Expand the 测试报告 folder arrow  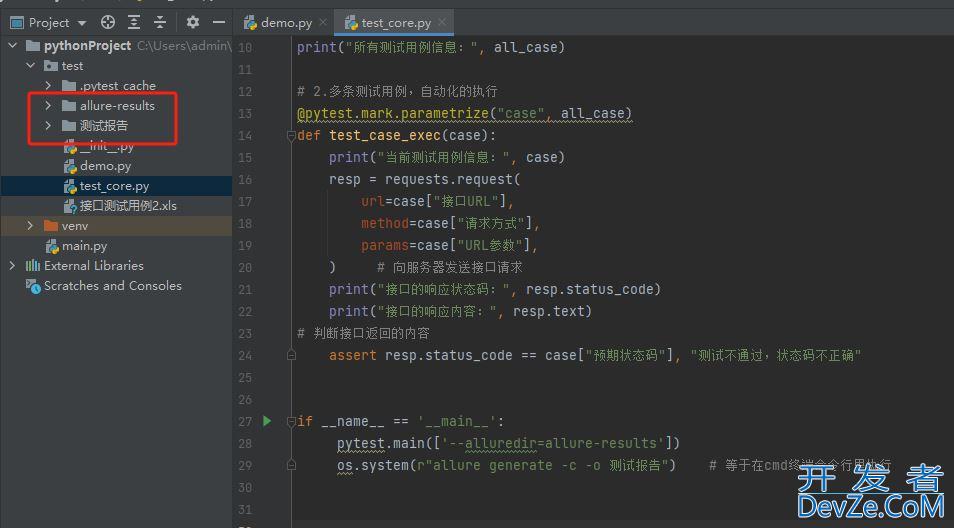48,126
